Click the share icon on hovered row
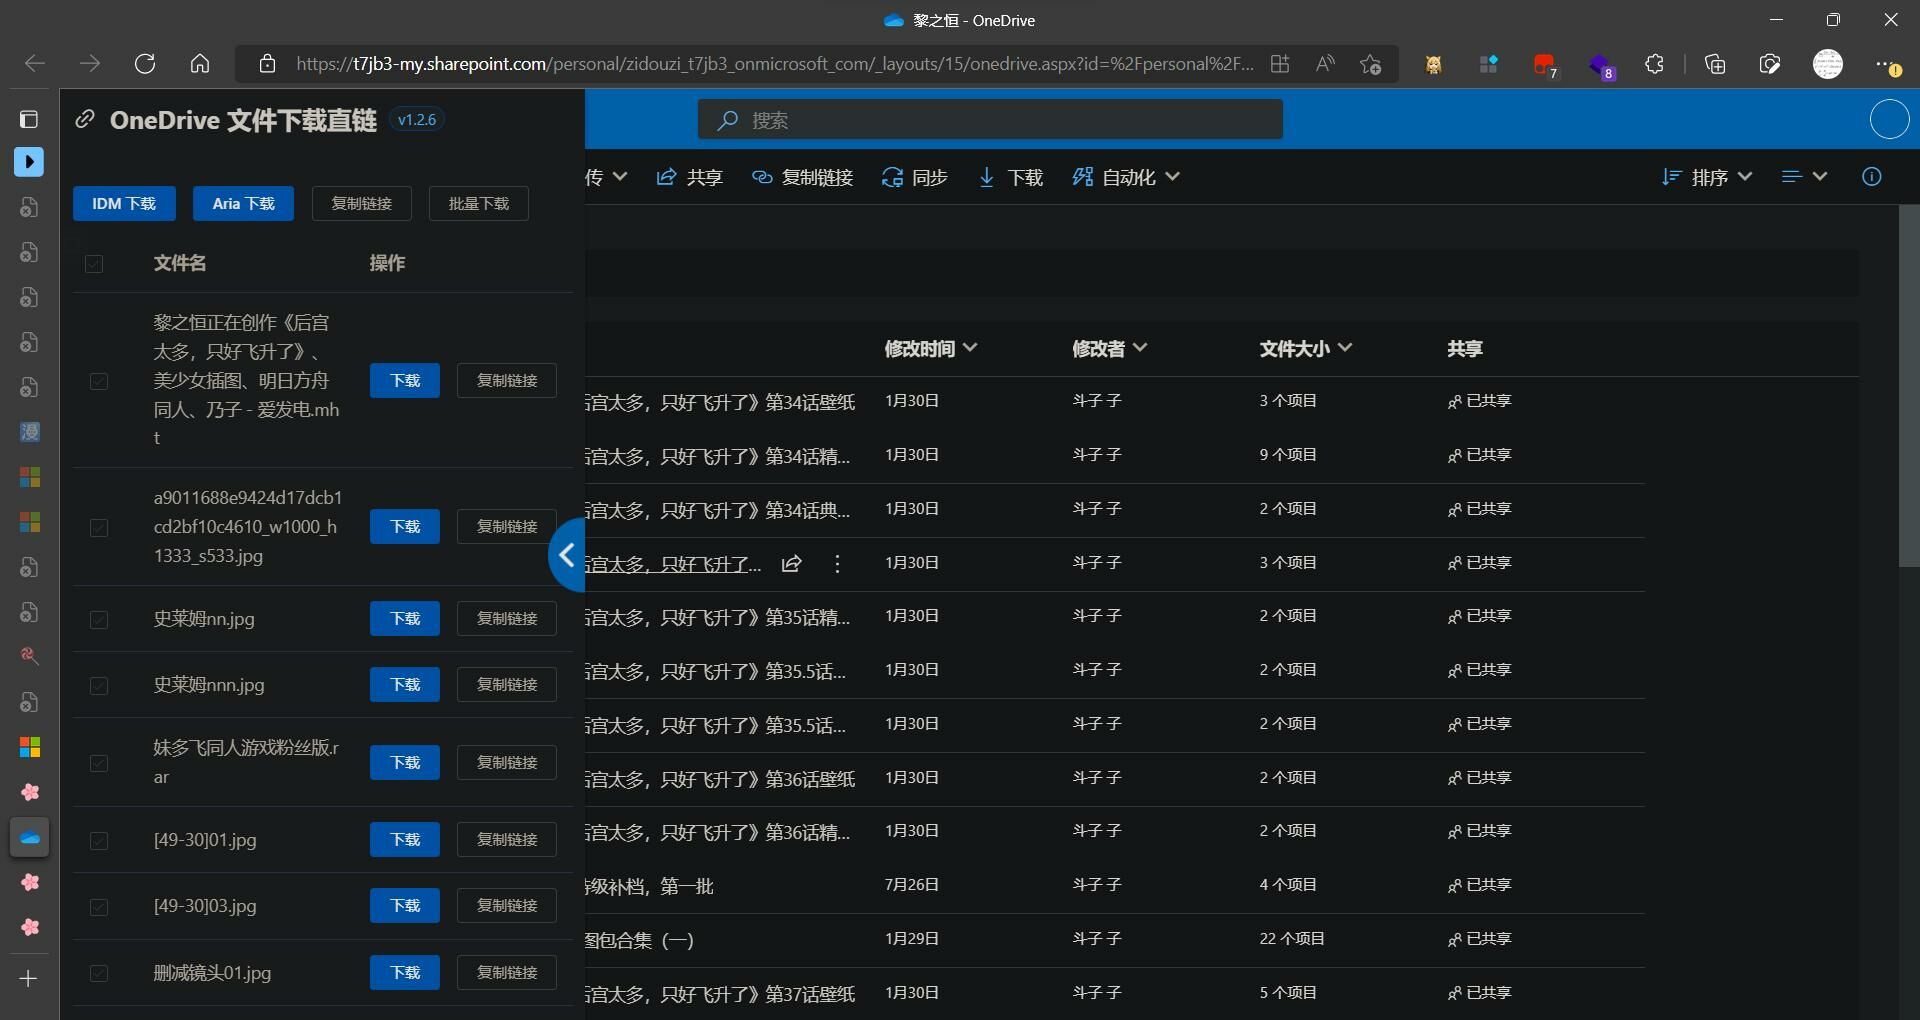Image resolution: width=1920 pixels, height=1020 pixels. [x=791, y=564]
